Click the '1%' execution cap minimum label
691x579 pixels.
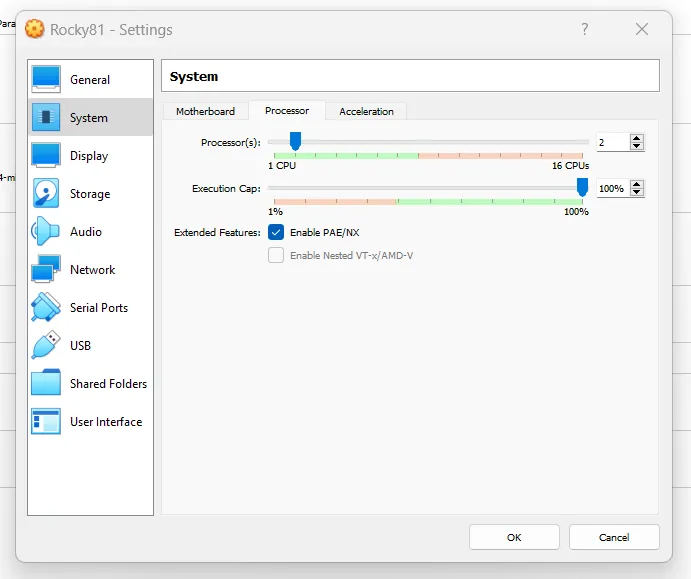pyautogui.click(x=275, y=212)
